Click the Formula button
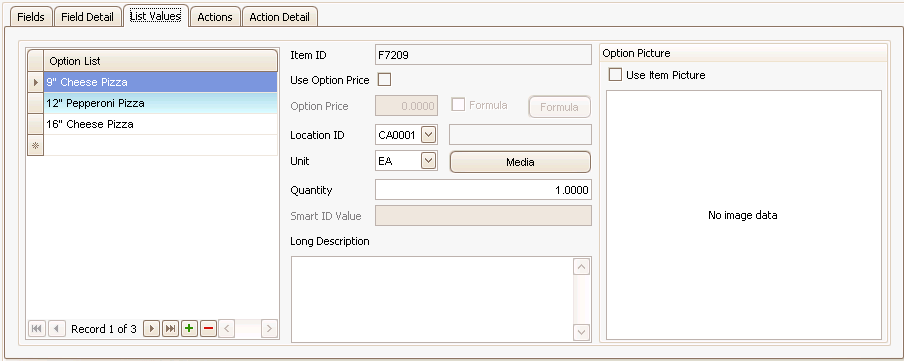The image size is (904, 361). point(559,107)
